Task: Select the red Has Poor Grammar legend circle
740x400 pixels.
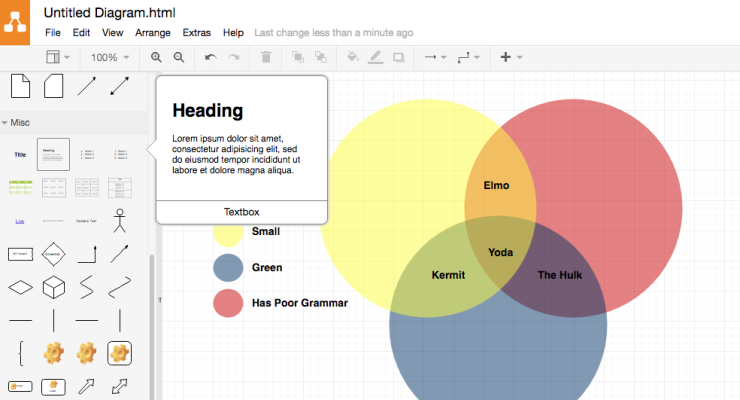Action: [x=228, y=302]
